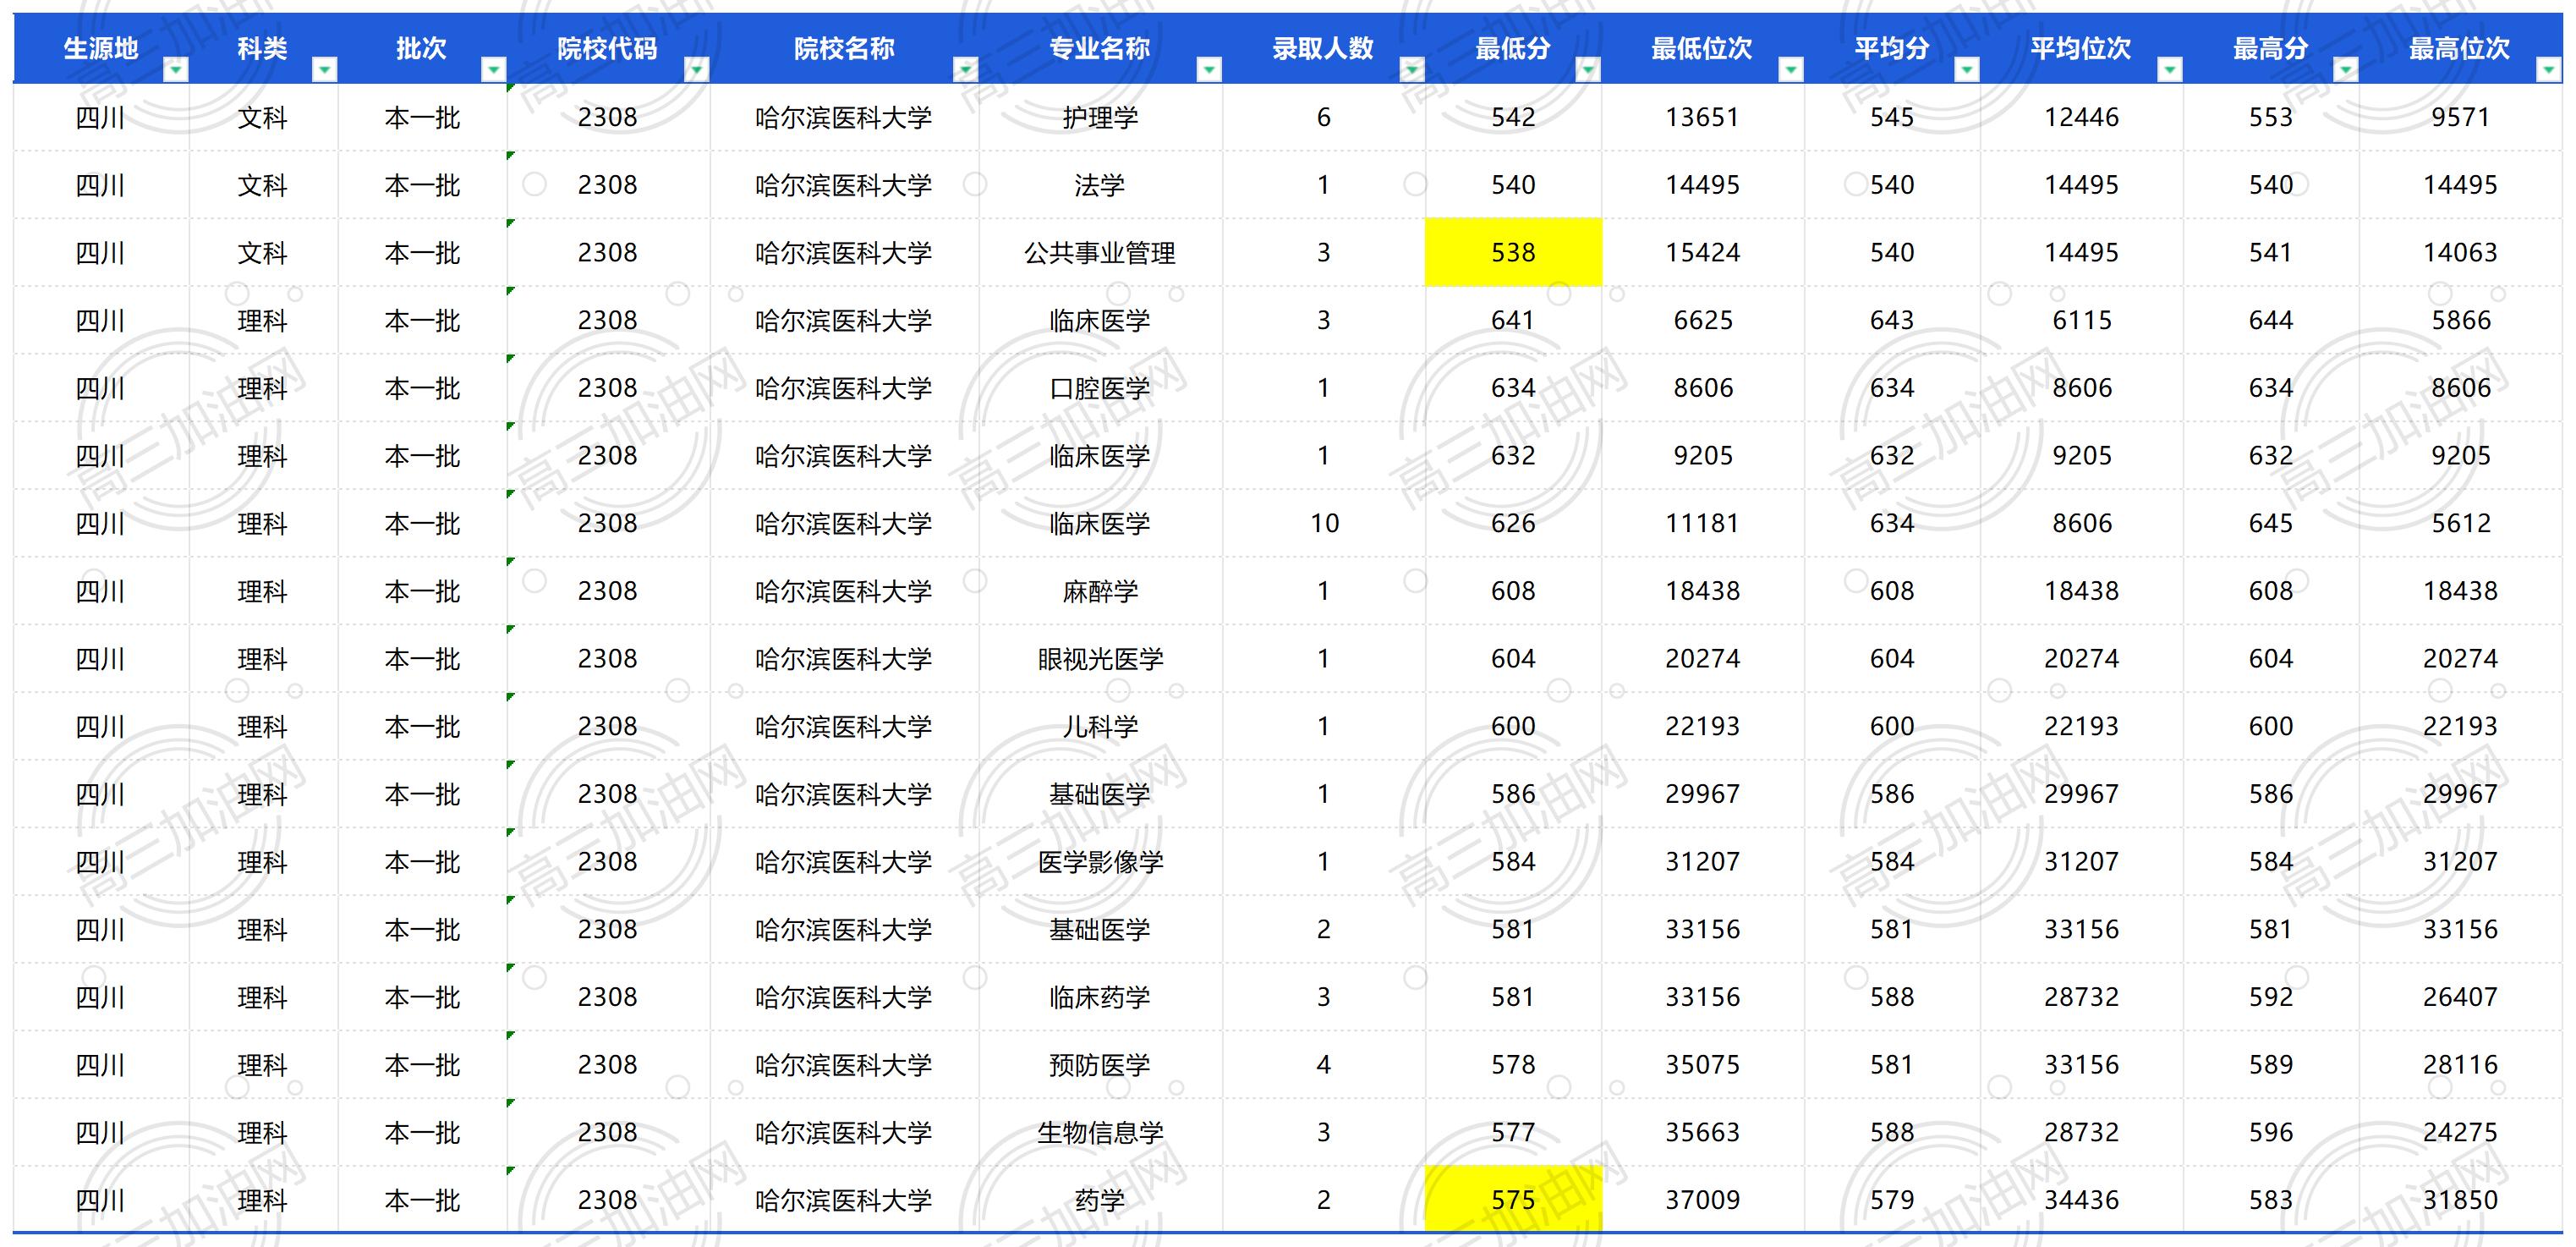The width and height of the screenshot is (2576, 1247).
Task: Click the 生物信息学 major cell
Action: pos(1100,1133)
